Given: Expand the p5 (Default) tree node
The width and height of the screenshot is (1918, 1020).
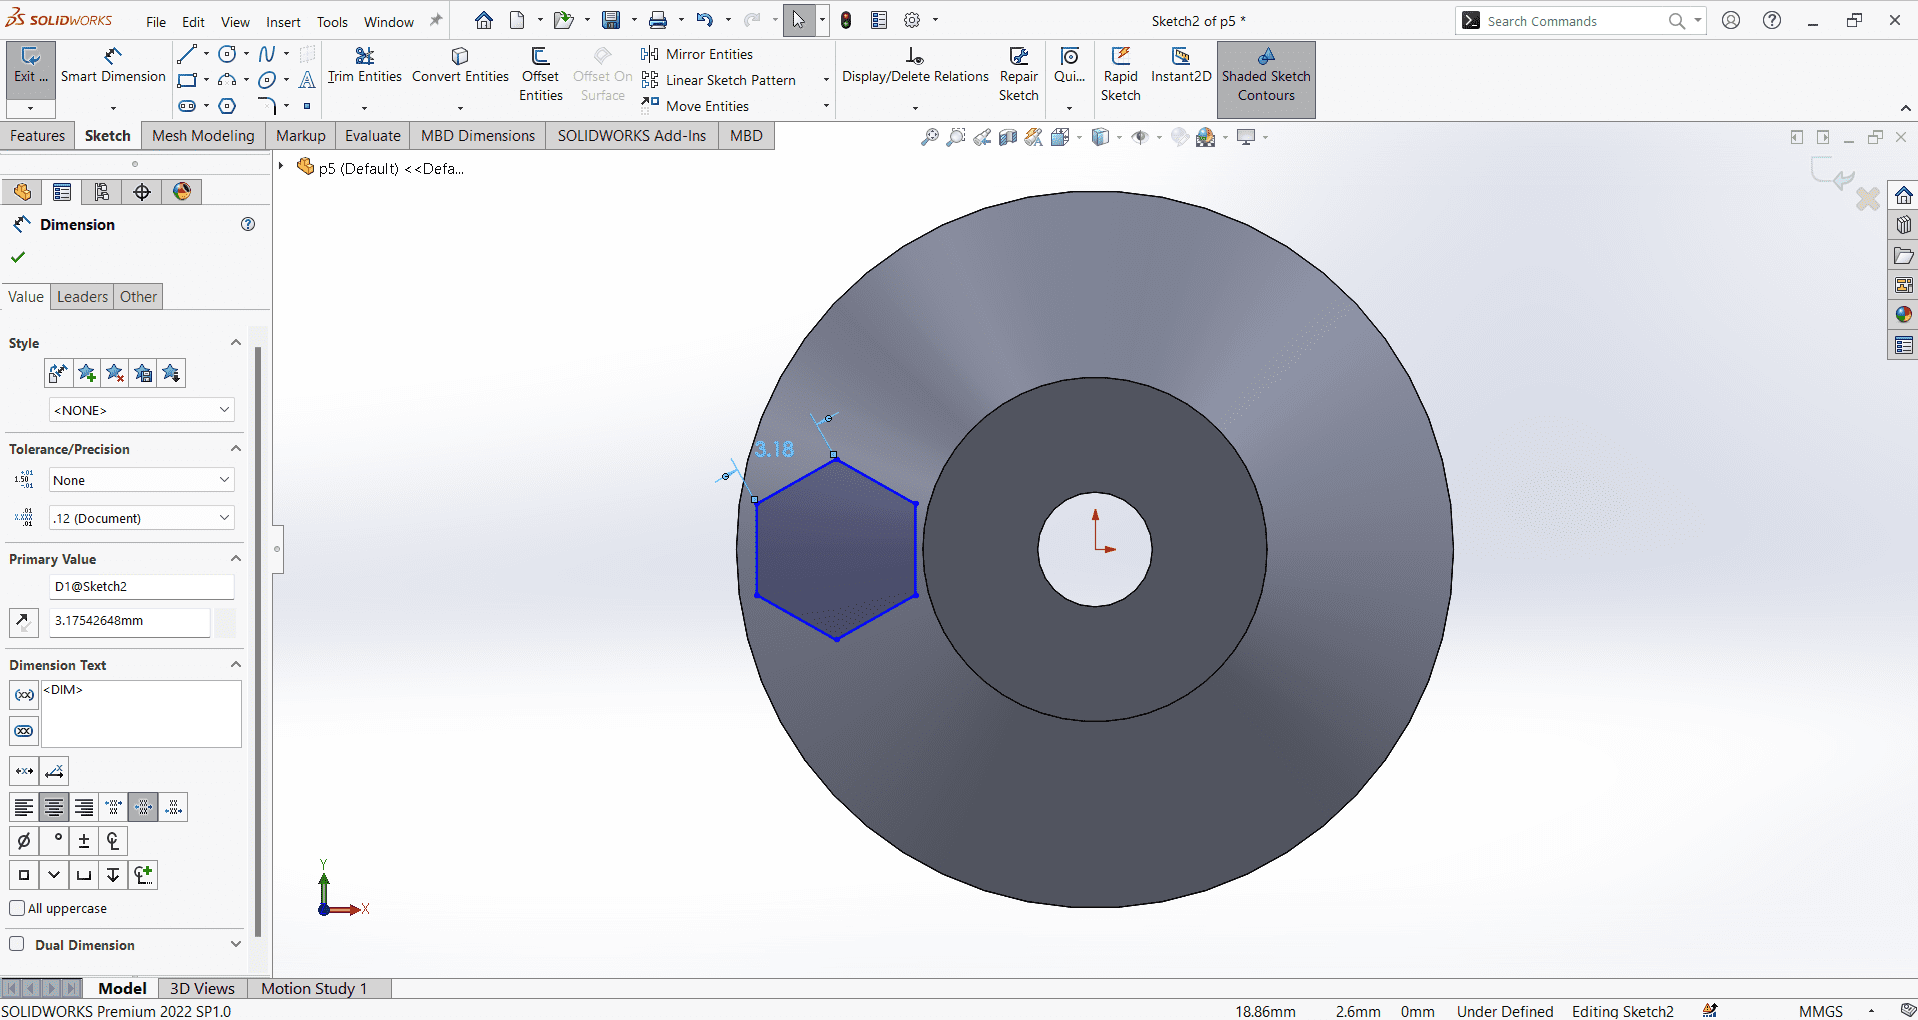Looking at the screenshot, I should (x=282, y=167).
